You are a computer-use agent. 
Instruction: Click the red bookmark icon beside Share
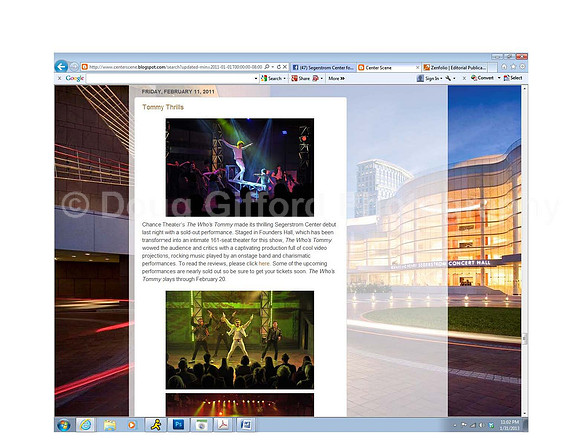[x=316, y=78]
